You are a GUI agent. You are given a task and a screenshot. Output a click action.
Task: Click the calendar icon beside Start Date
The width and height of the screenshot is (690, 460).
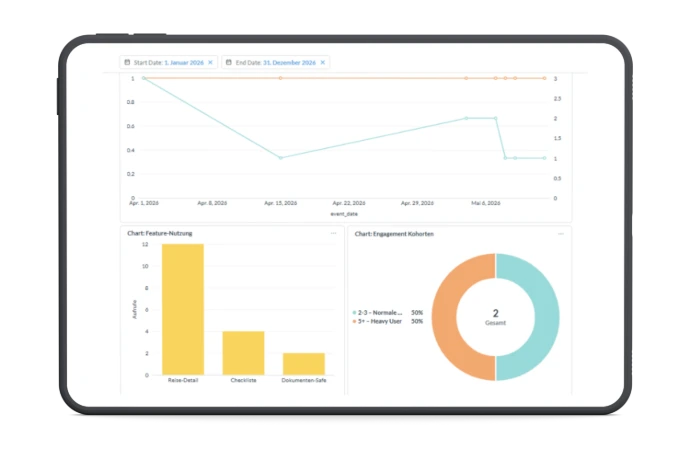127,63
